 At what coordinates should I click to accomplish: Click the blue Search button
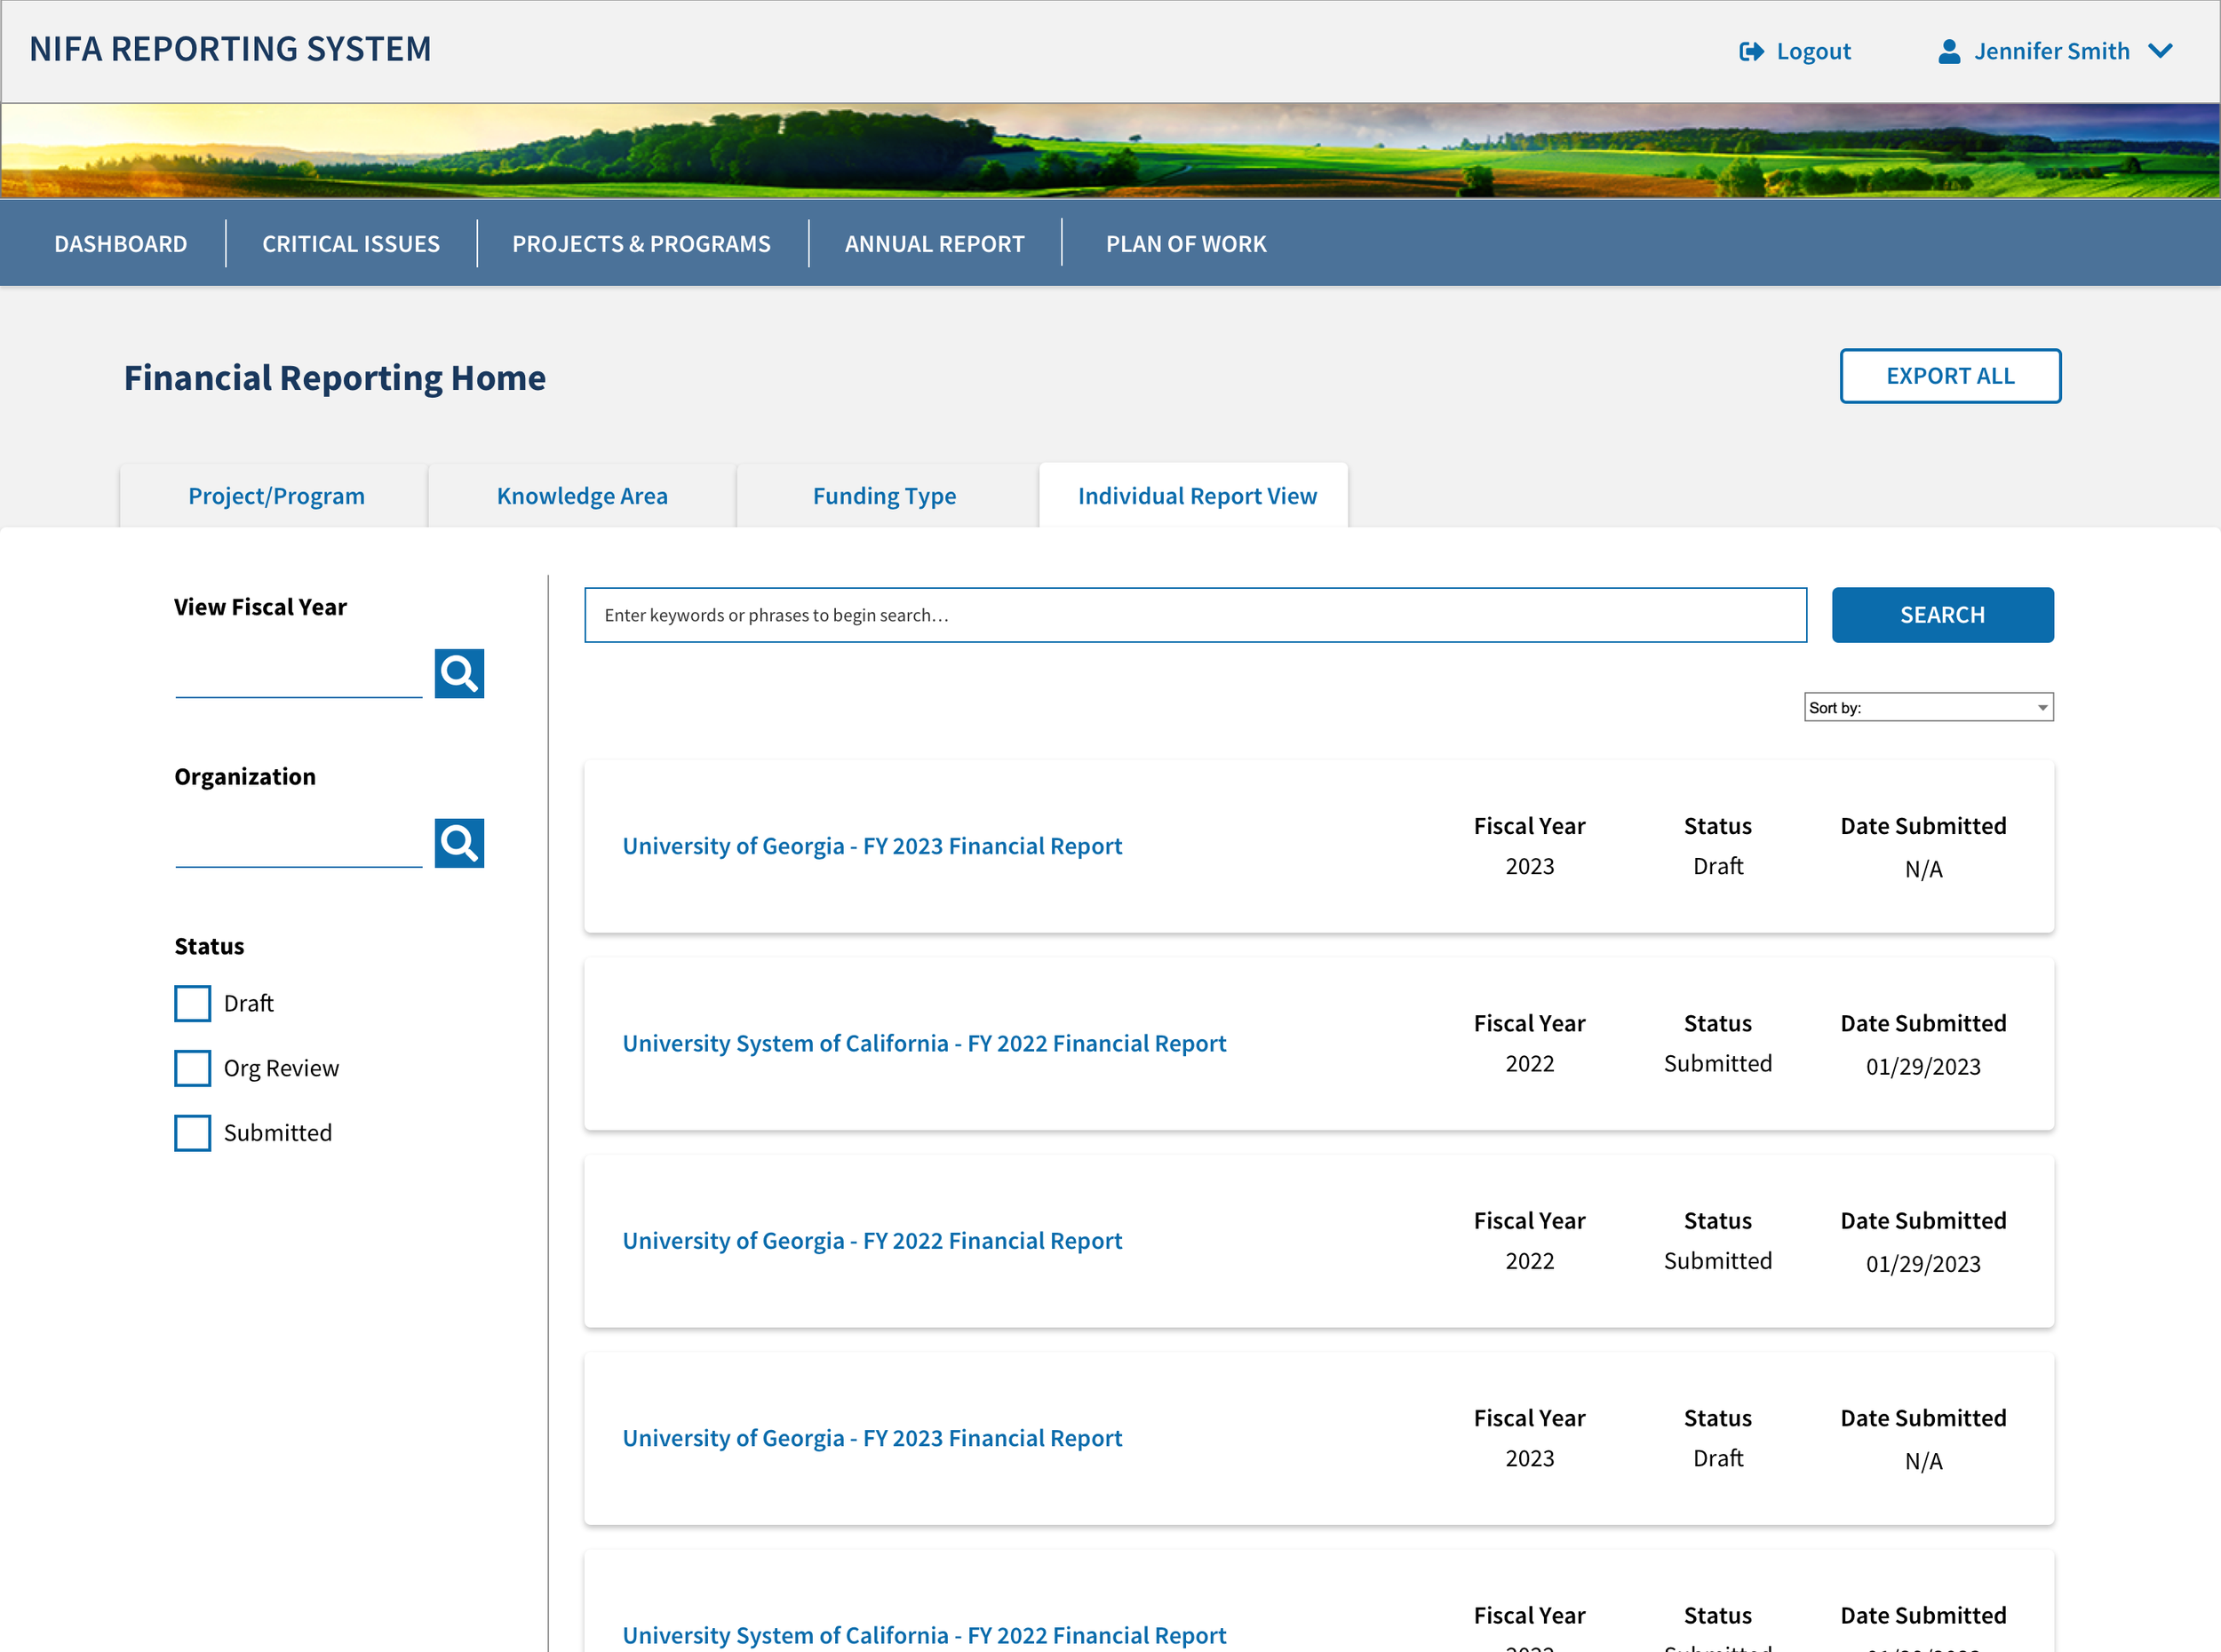click(1941, 615)
